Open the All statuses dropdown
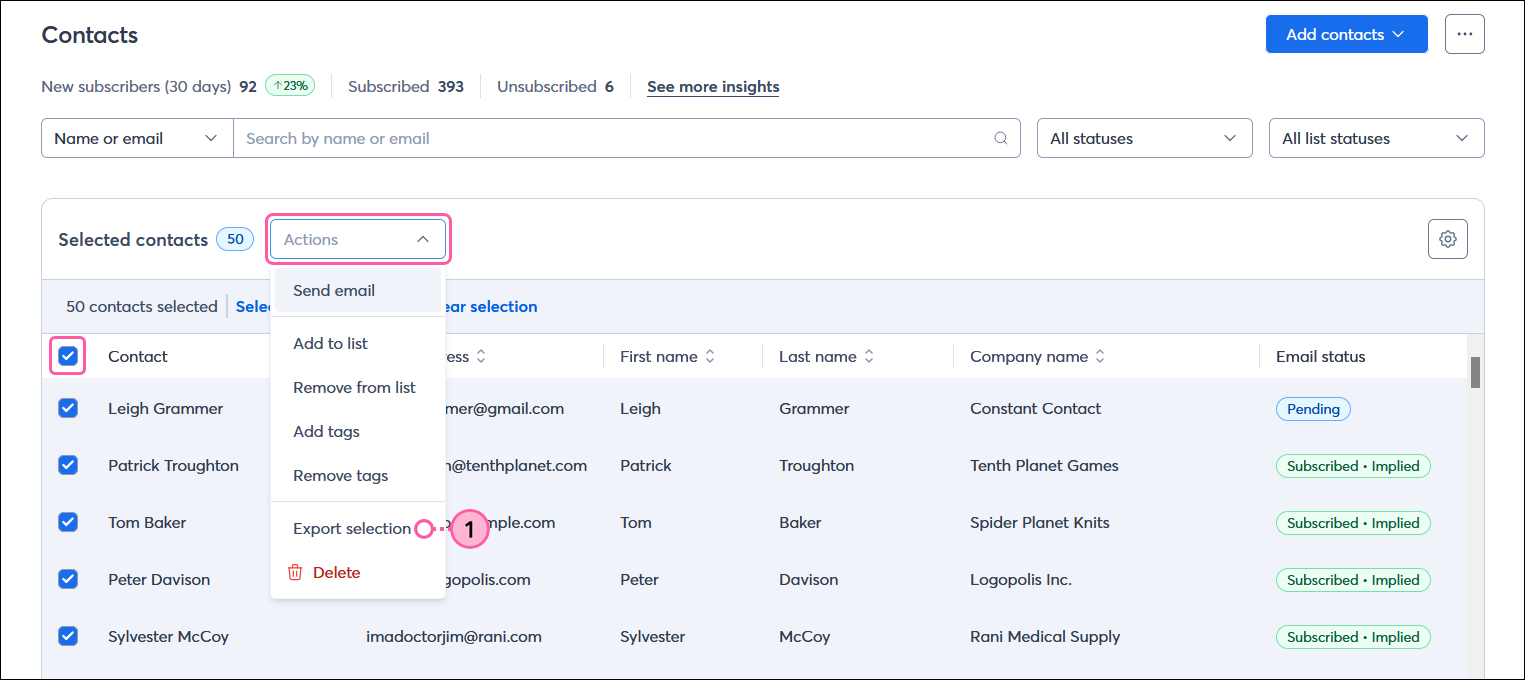This screenshot has height=680, width=1525. [1144, 137]
